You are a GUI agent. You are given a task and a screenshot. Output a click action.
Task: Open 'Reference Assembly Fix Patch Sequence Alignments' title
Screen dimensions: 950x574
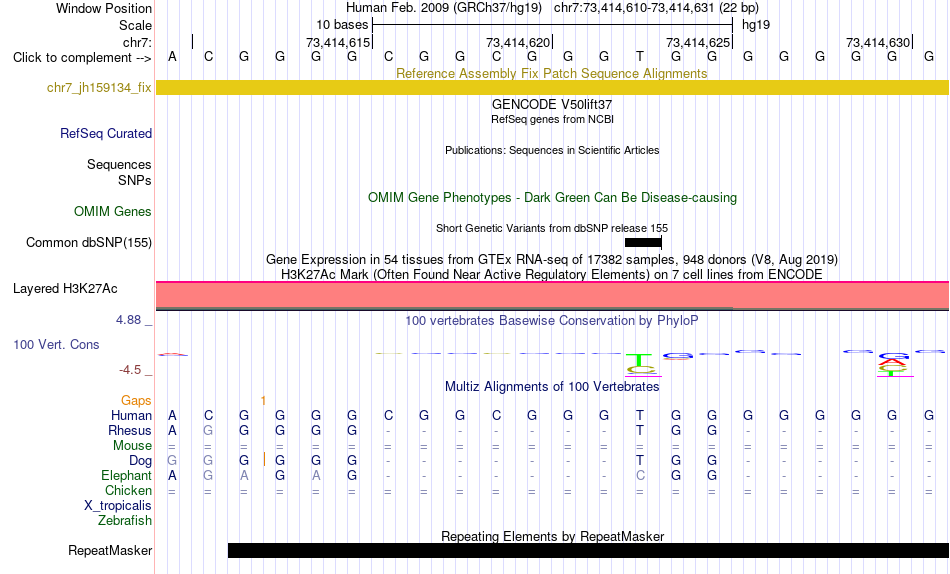551,73
